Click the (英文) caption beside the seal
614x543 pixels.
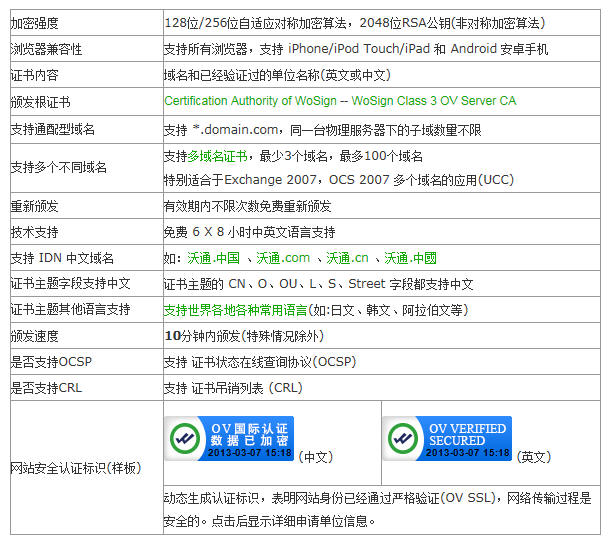coord(534,457)
